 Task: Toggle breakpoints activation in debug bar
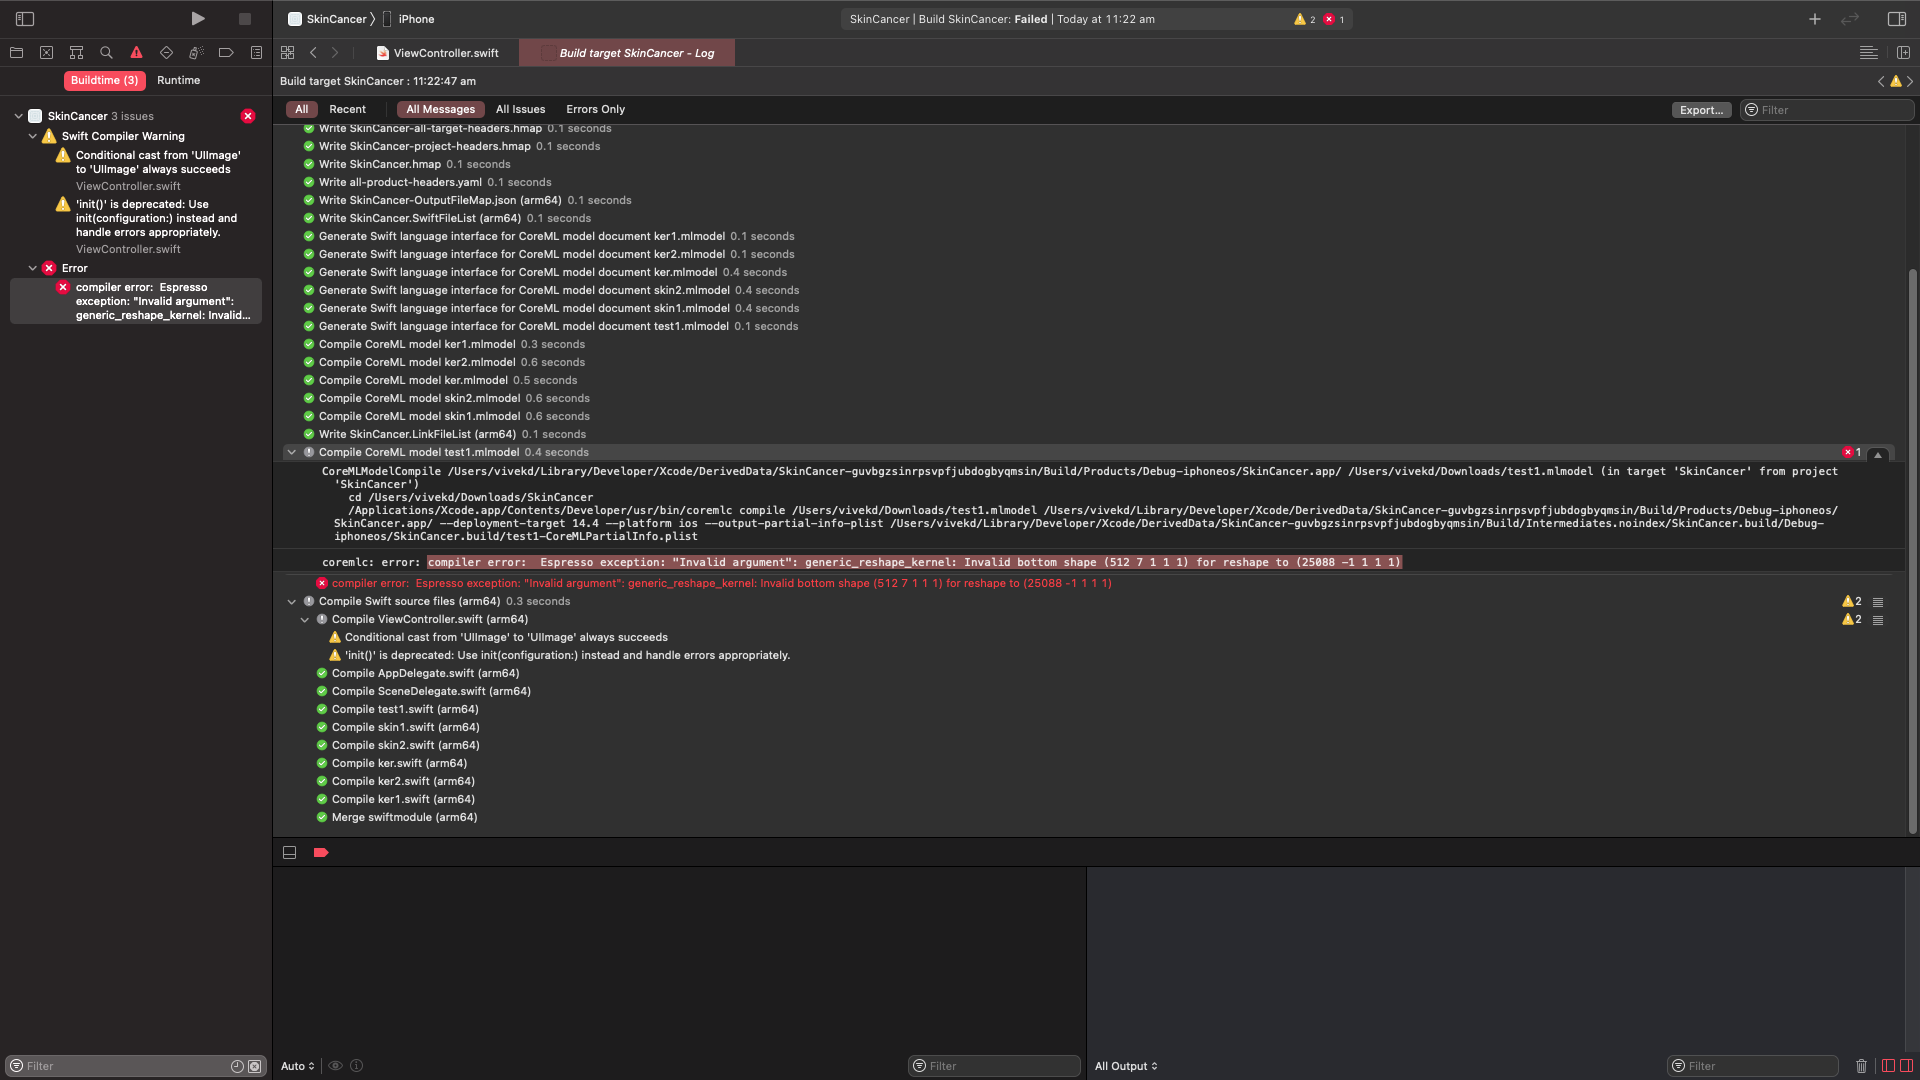click(x=321, y=853)
